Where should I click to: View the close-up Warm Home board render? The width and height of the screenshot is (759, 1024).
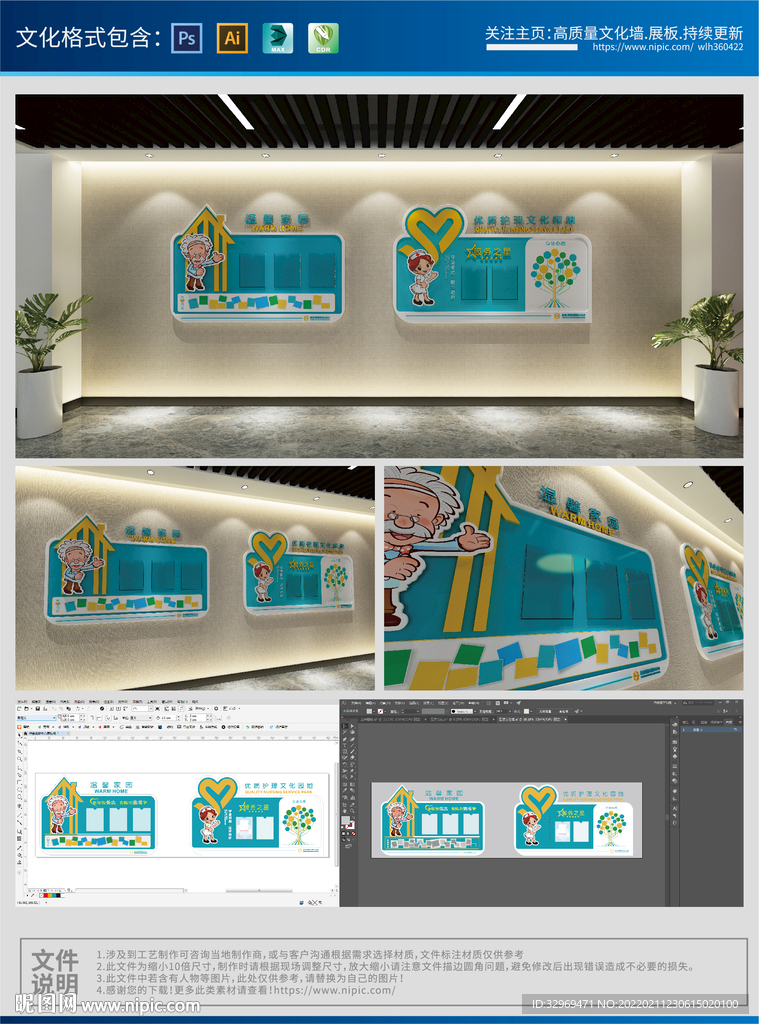pos(564,578)
